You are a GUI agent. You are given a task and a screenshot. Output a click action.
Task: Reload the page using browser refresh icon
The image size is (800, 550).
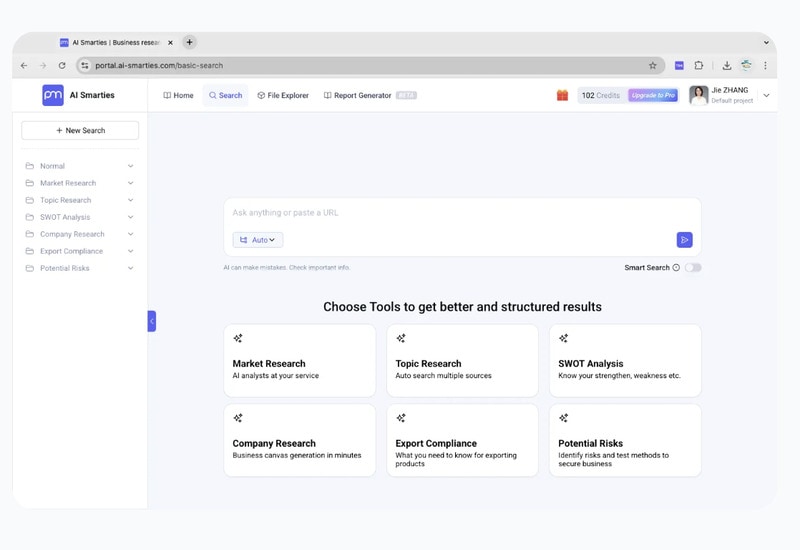(x=62, y=66)
